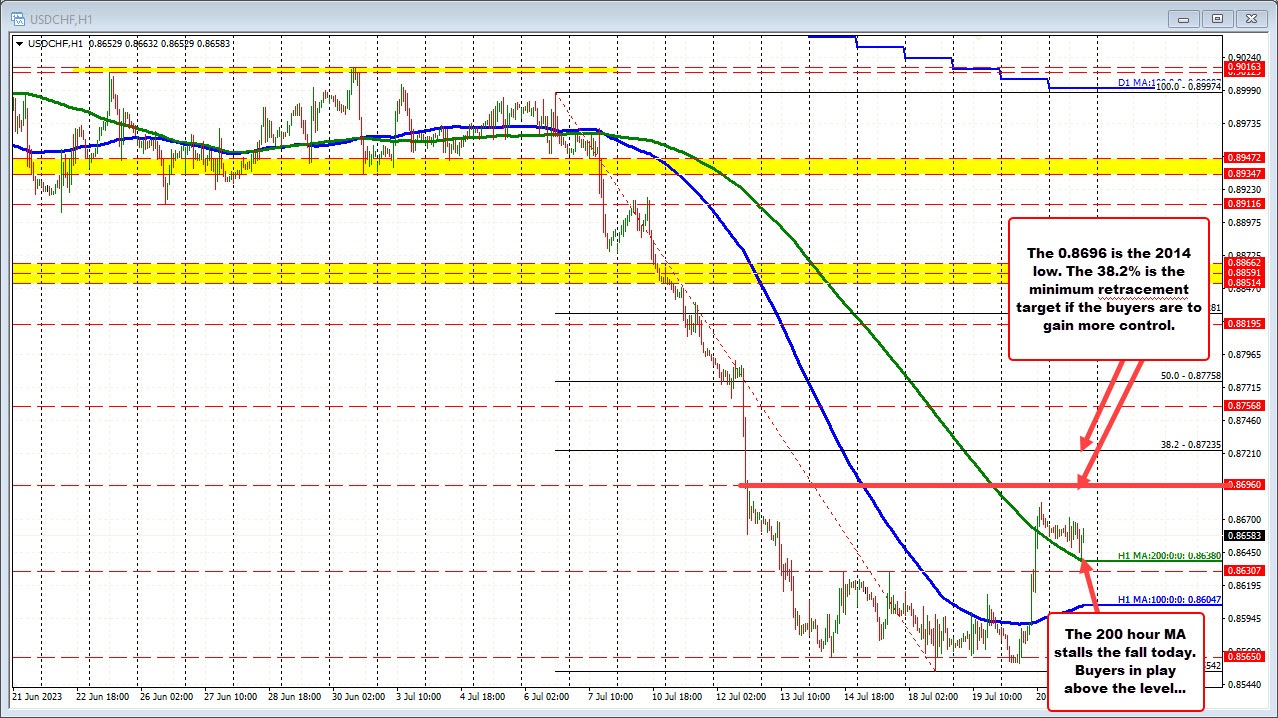Select the D1 MA label near the top
Viewport: 1278px width, 718px height.
1135,84
